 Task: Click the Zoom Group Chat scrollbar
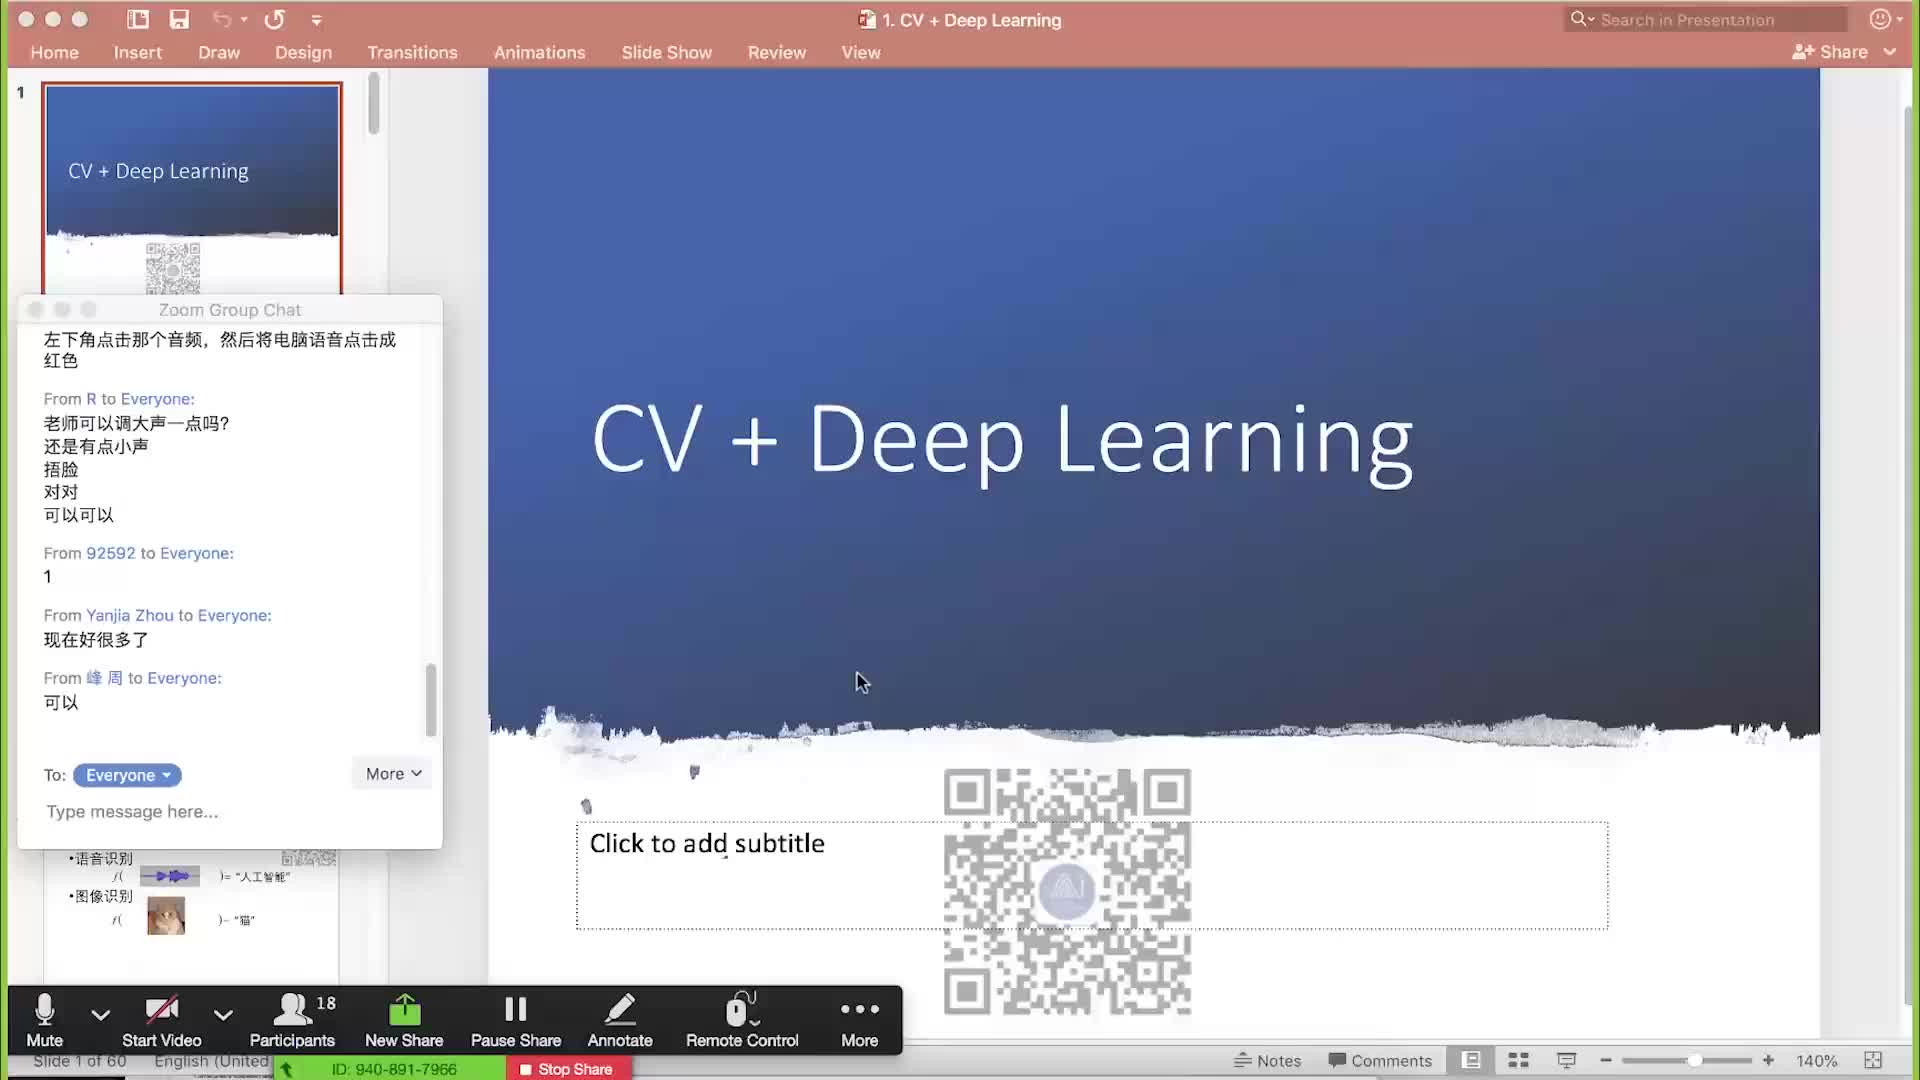click(431, 699)
